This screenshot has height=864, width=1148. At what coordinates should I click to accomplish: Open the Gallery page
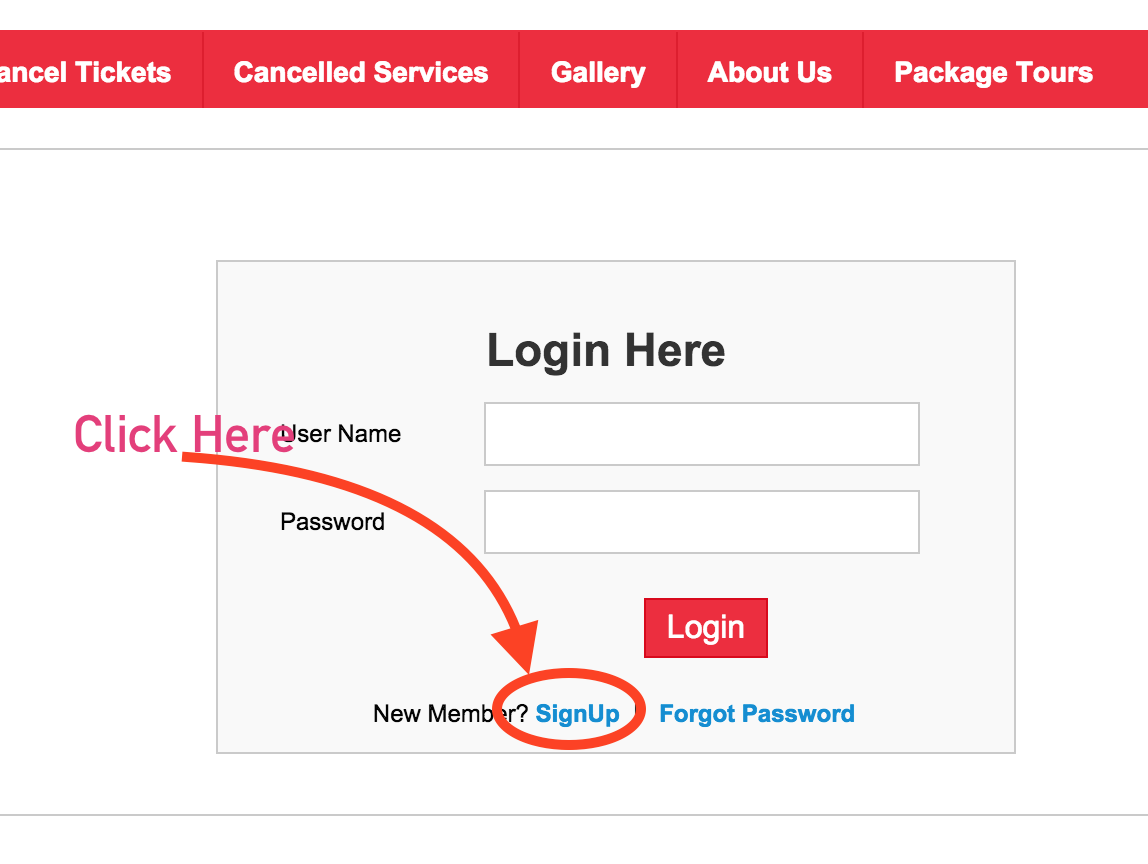(597, 71)
